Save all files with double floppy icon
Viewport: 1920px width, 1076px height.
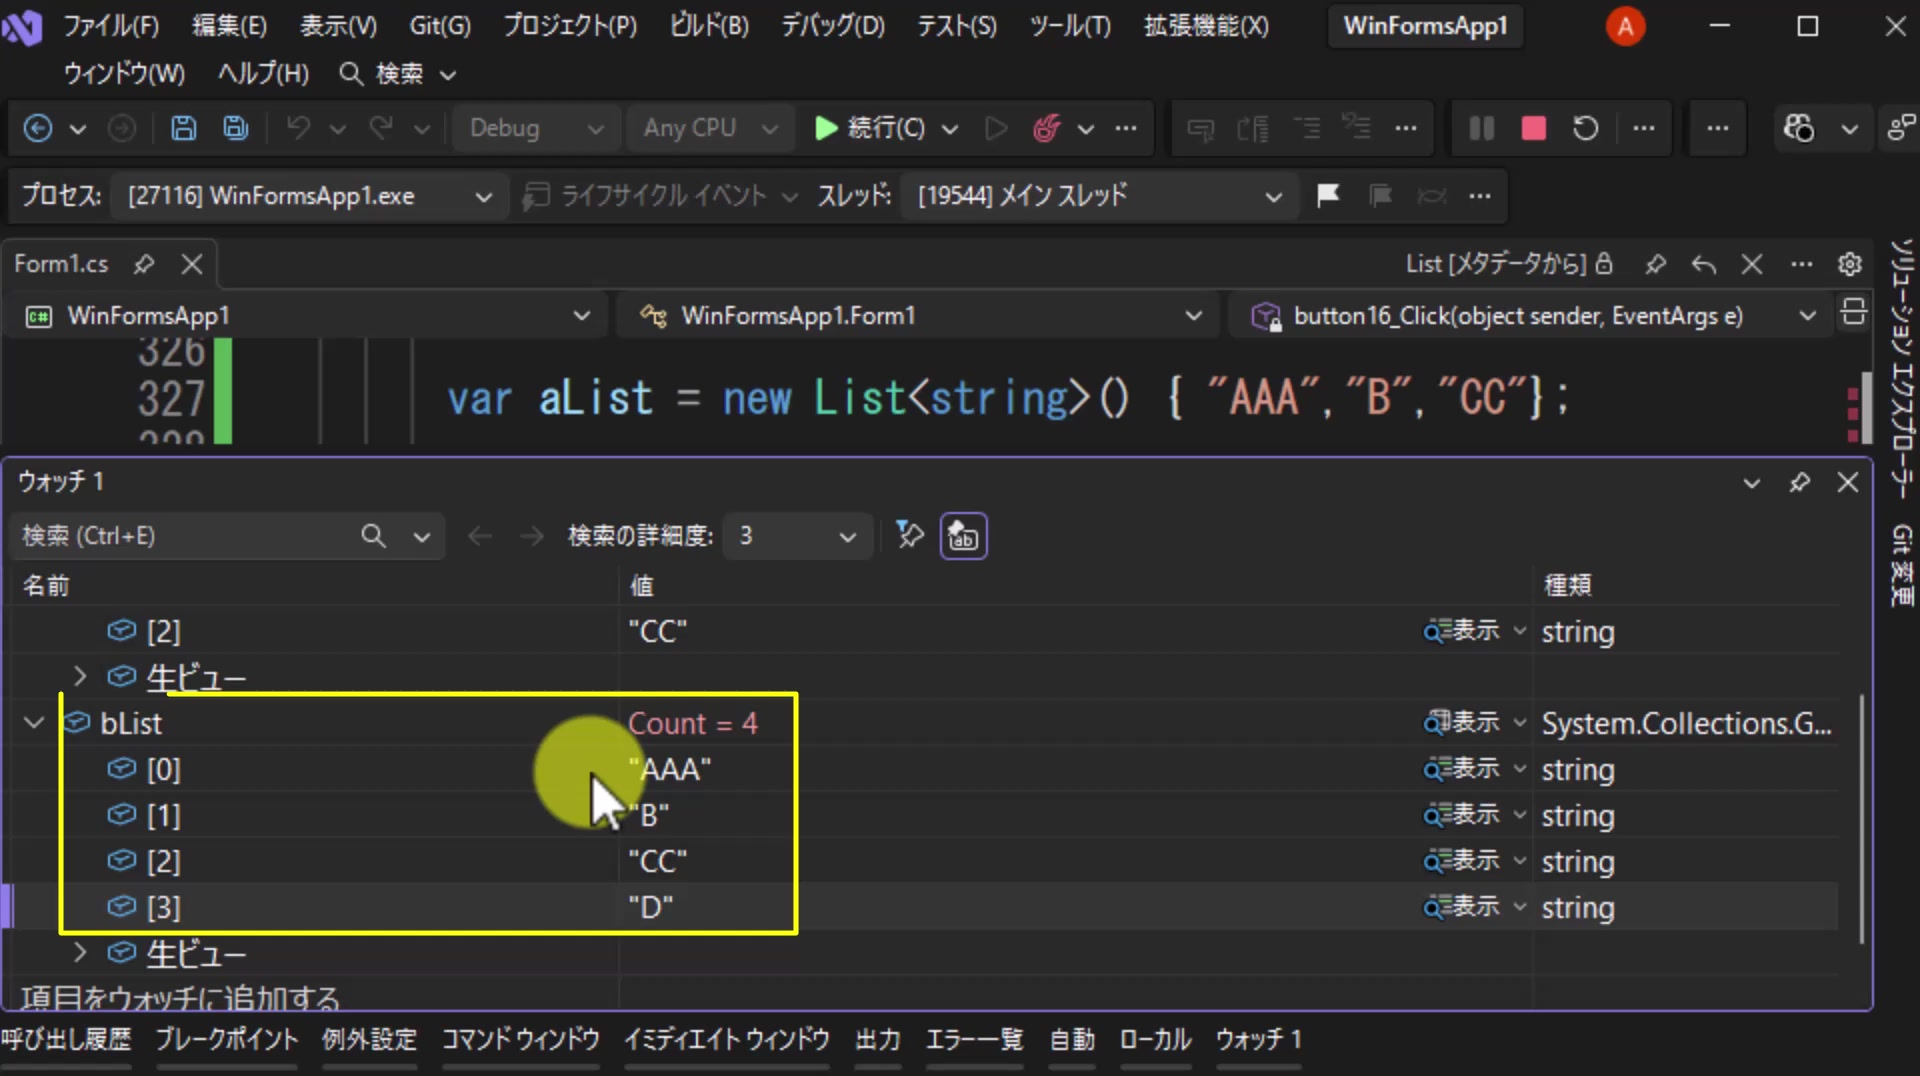click(x=235, y=128)
